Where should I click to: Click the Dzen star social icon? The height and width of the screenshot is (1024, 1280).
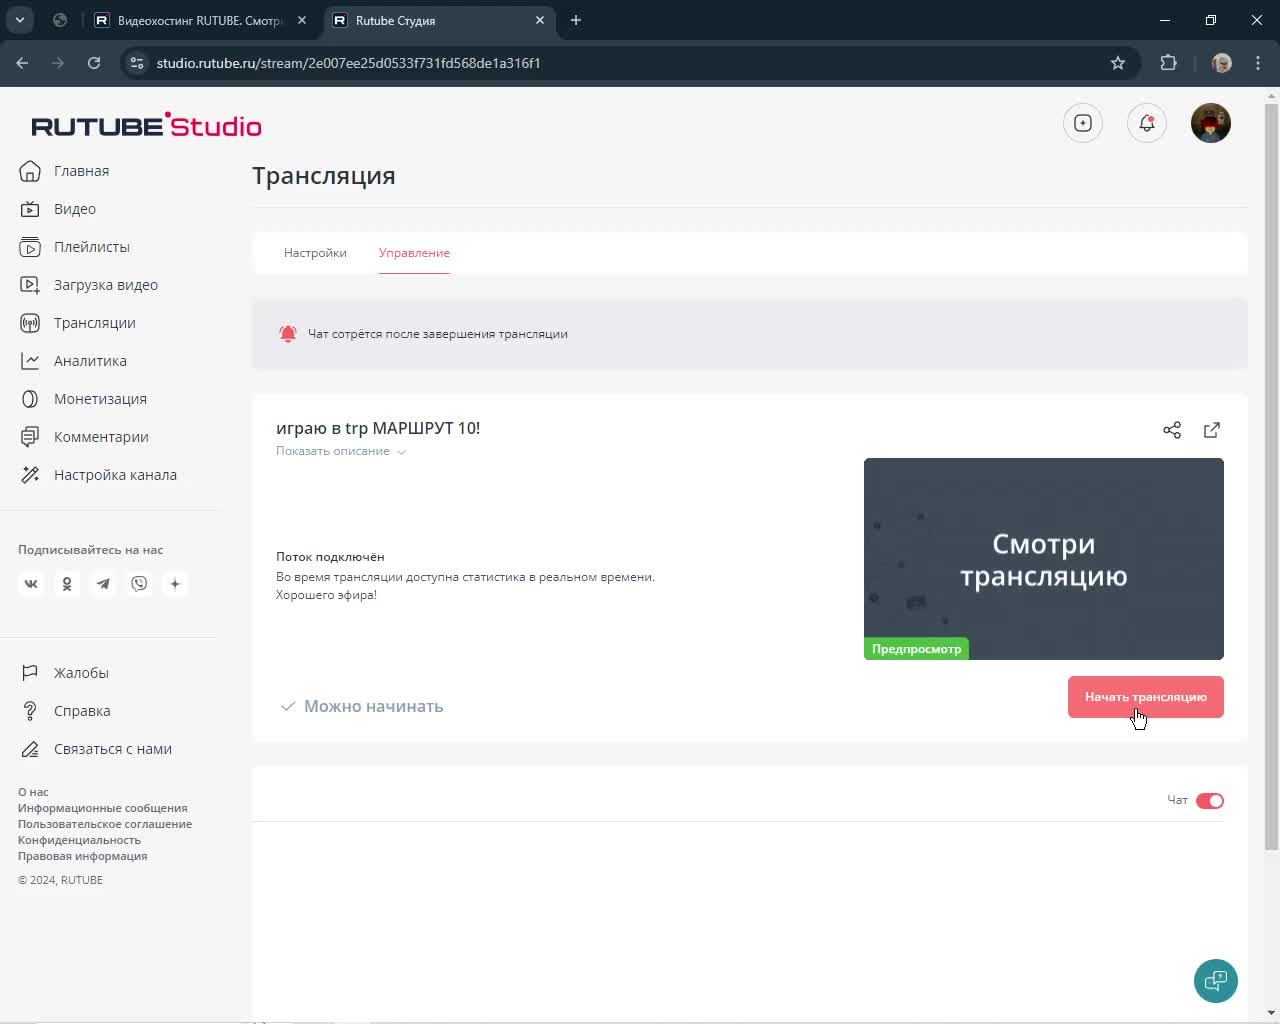[175, 584]
